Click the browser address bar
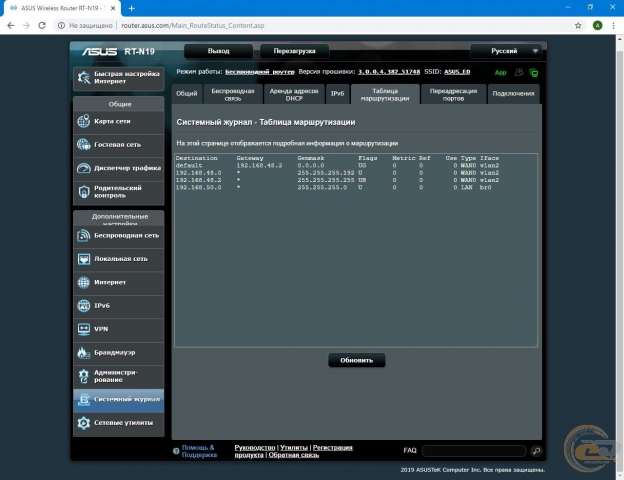 click(x=318, y=25)
